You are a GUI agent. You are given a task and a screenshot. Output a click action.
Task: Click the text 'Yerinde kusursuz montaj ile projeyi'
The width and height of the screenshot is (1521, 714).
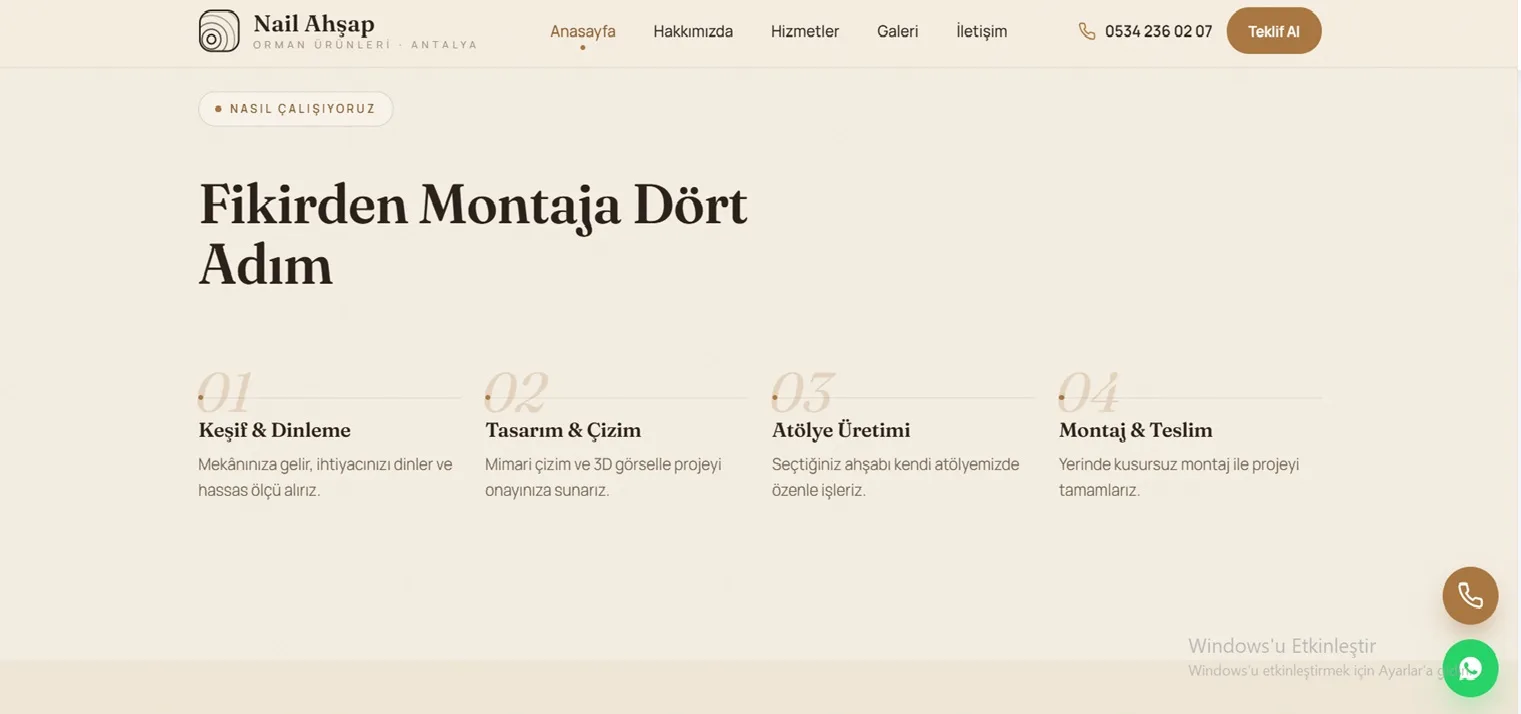click(x=1179, y=464)
